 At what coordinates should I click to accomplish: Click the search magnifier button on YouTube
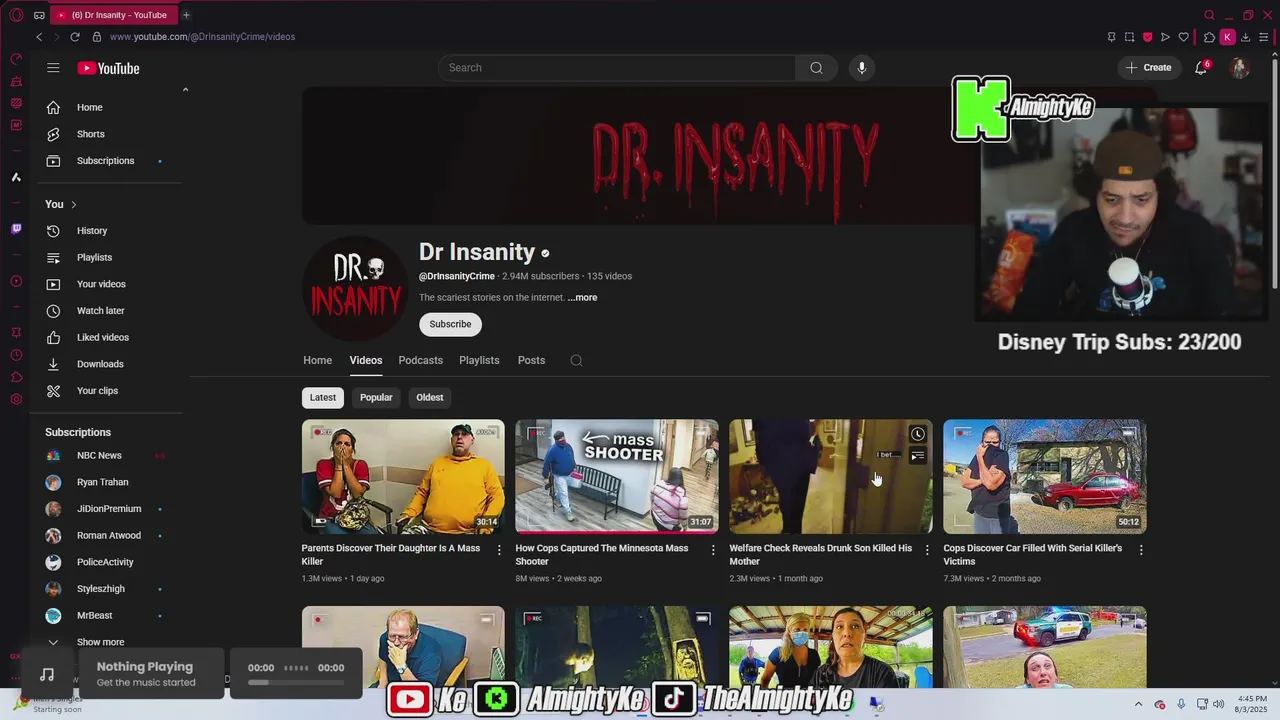click(x=816, y=68)
